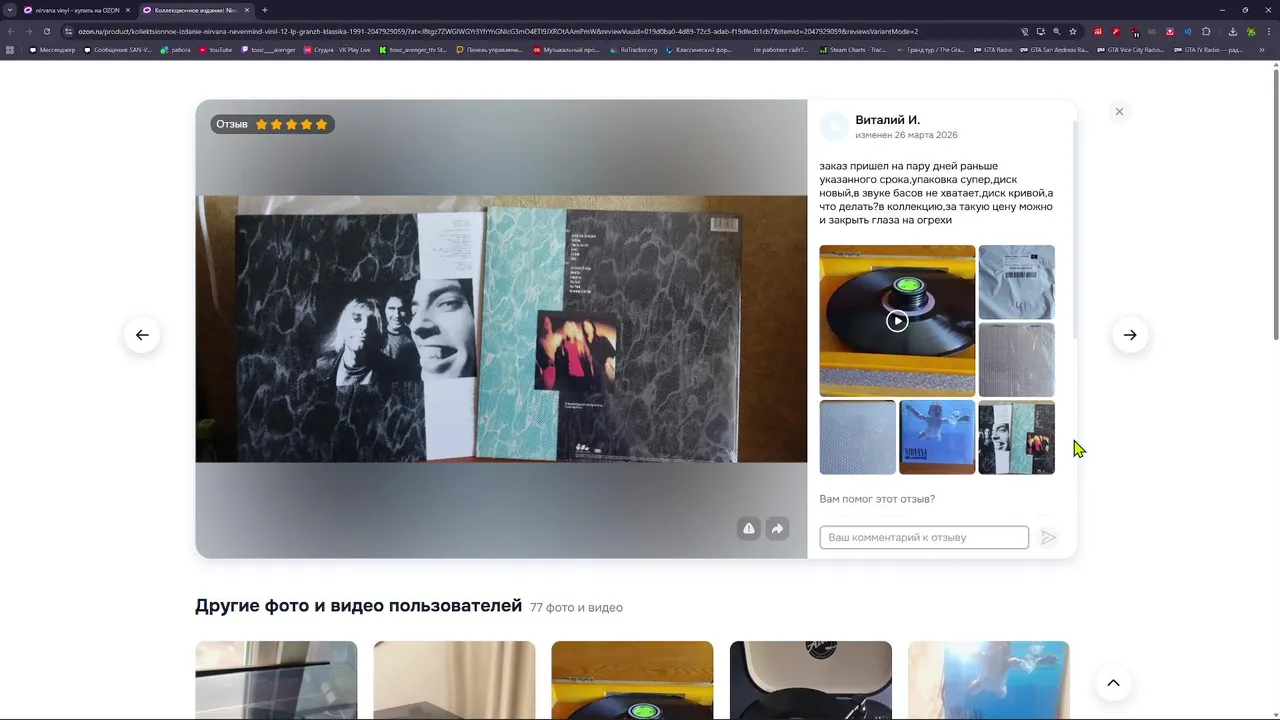View site information icon in address bar
Image resolution: width=1280 pixels, height=720 pixels.
point(67,31)
